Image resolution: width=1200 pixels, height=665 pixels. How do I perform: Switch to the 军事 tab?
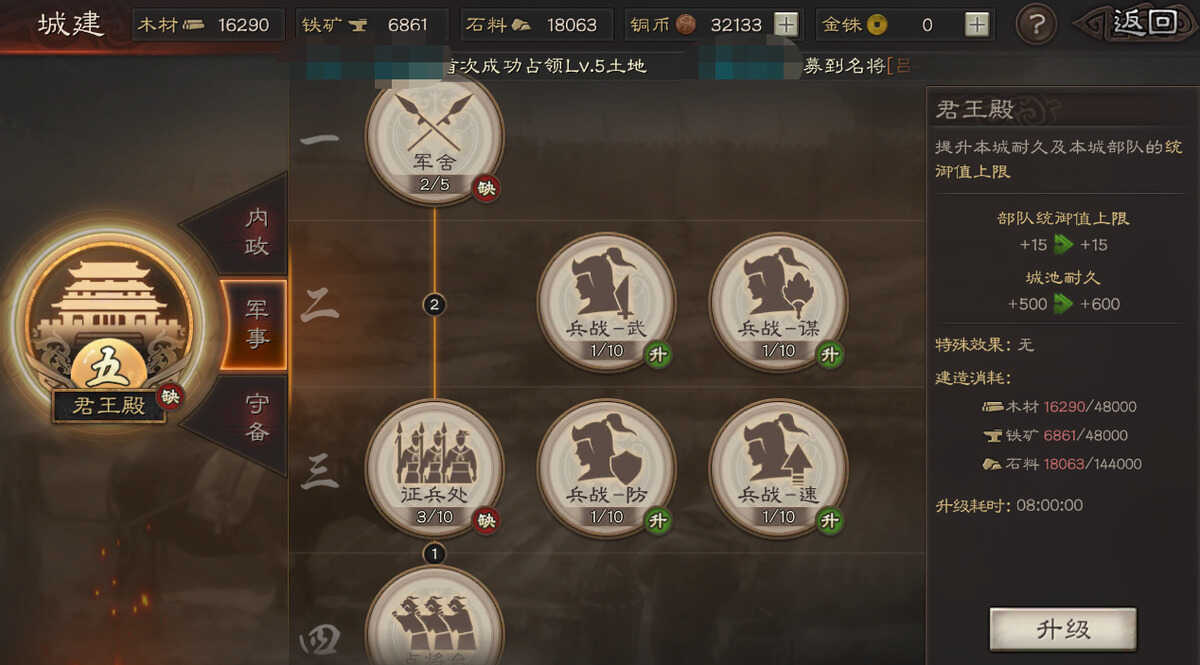256,324
